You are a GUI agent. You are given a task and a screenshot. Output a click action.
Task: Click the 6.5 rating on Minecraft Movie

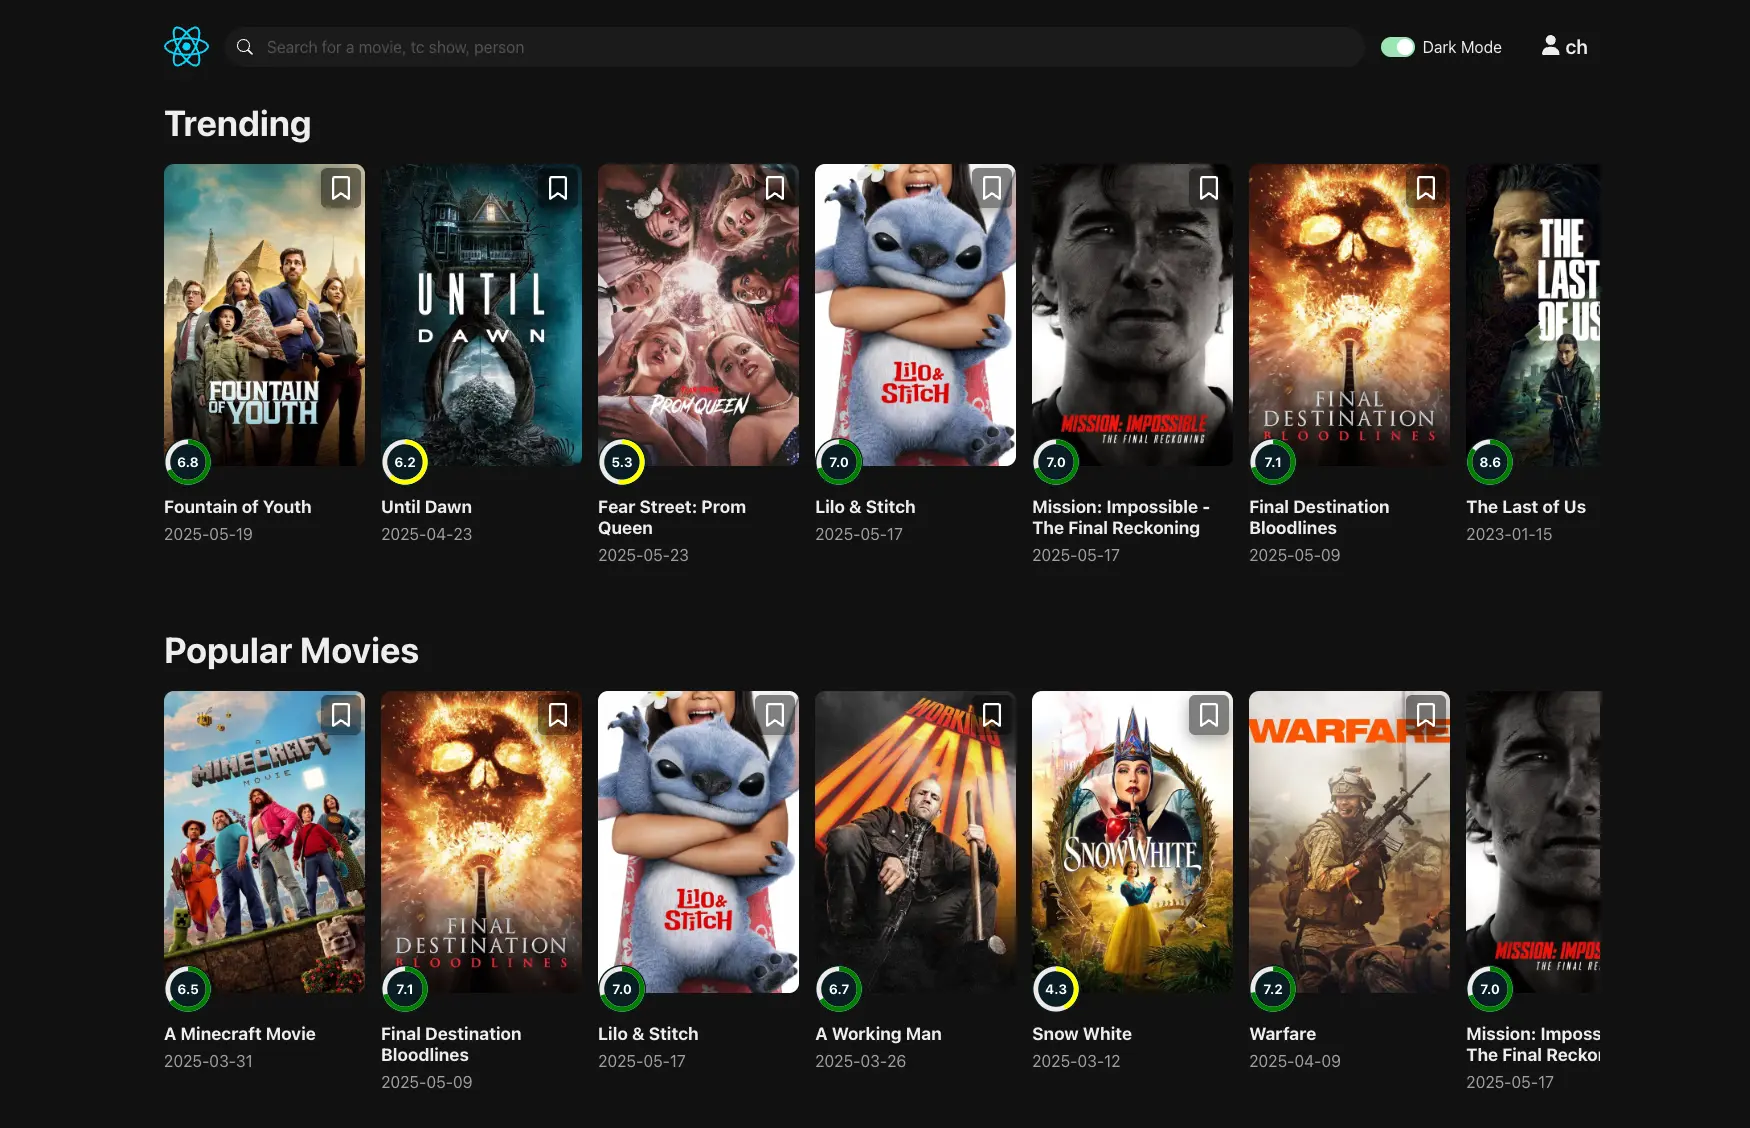188,989
